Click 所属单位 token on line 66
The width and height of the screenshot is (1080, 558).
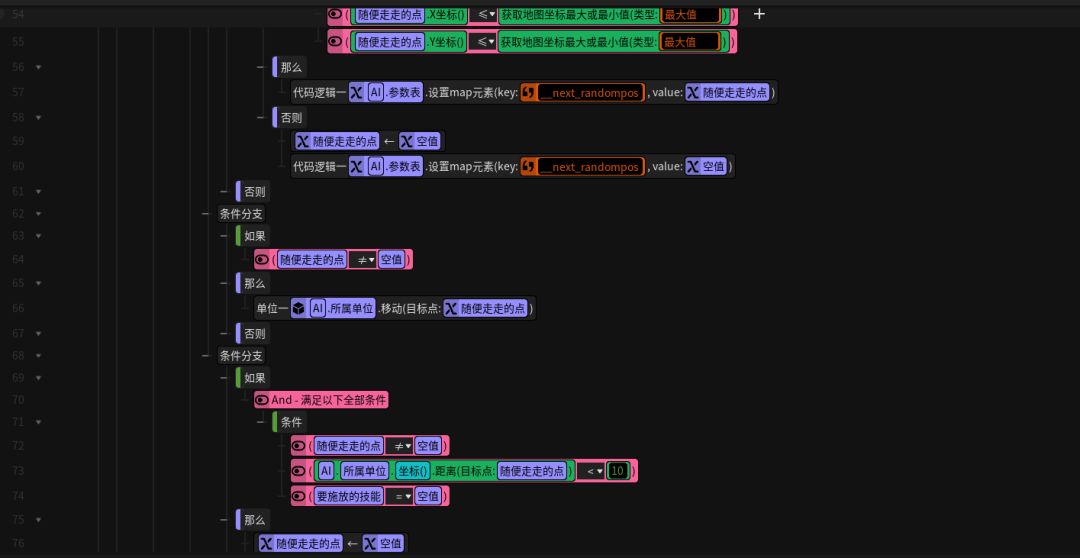click(x=351, y=309)
